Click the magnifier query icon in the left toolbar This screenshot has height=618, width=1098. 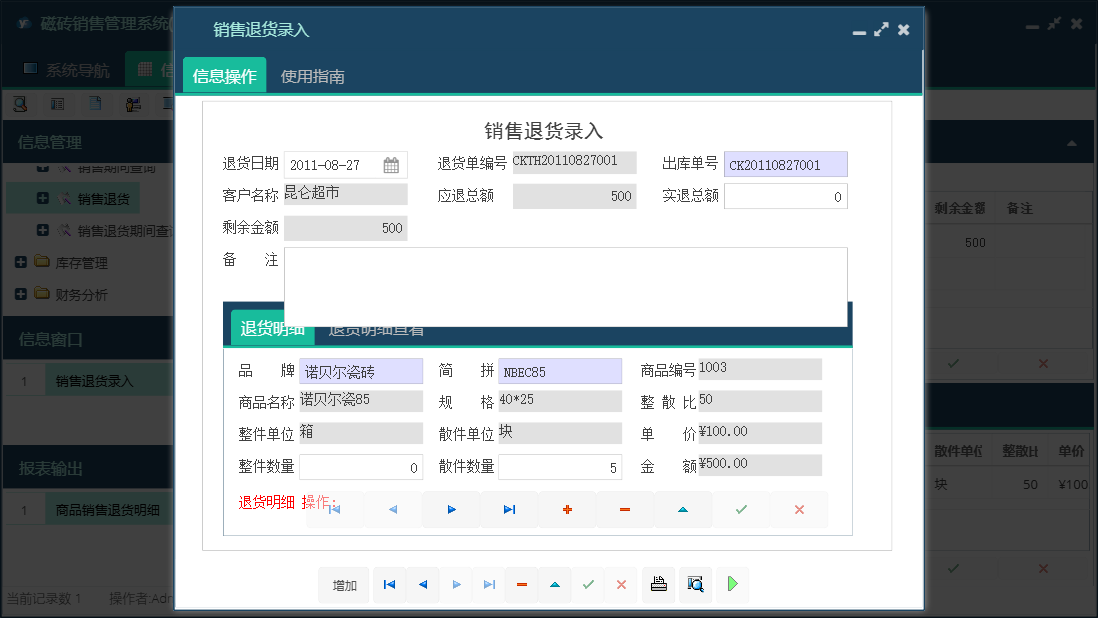[20, 103]
